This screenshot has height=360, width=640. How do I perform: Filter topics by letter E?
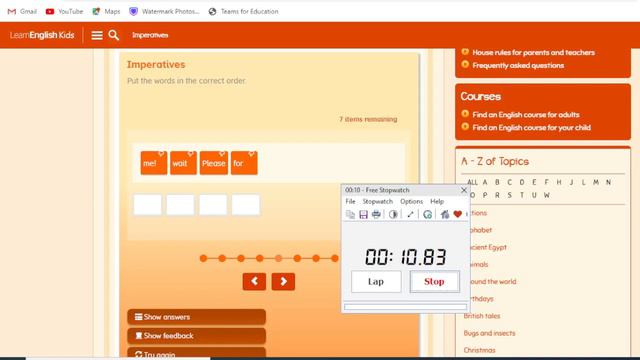(x=534, y=182)
